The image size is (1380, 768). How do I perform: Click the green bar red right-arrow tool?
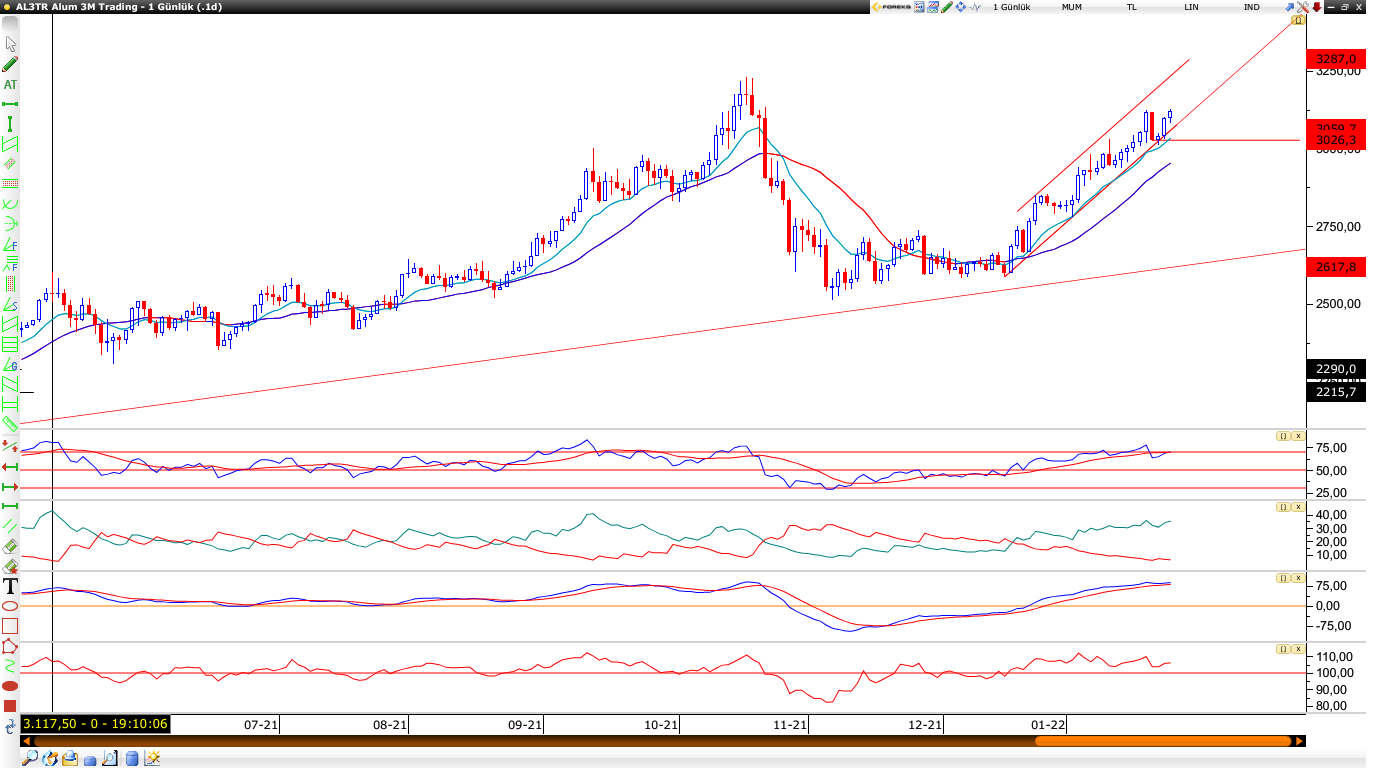[x=10, y=486]
